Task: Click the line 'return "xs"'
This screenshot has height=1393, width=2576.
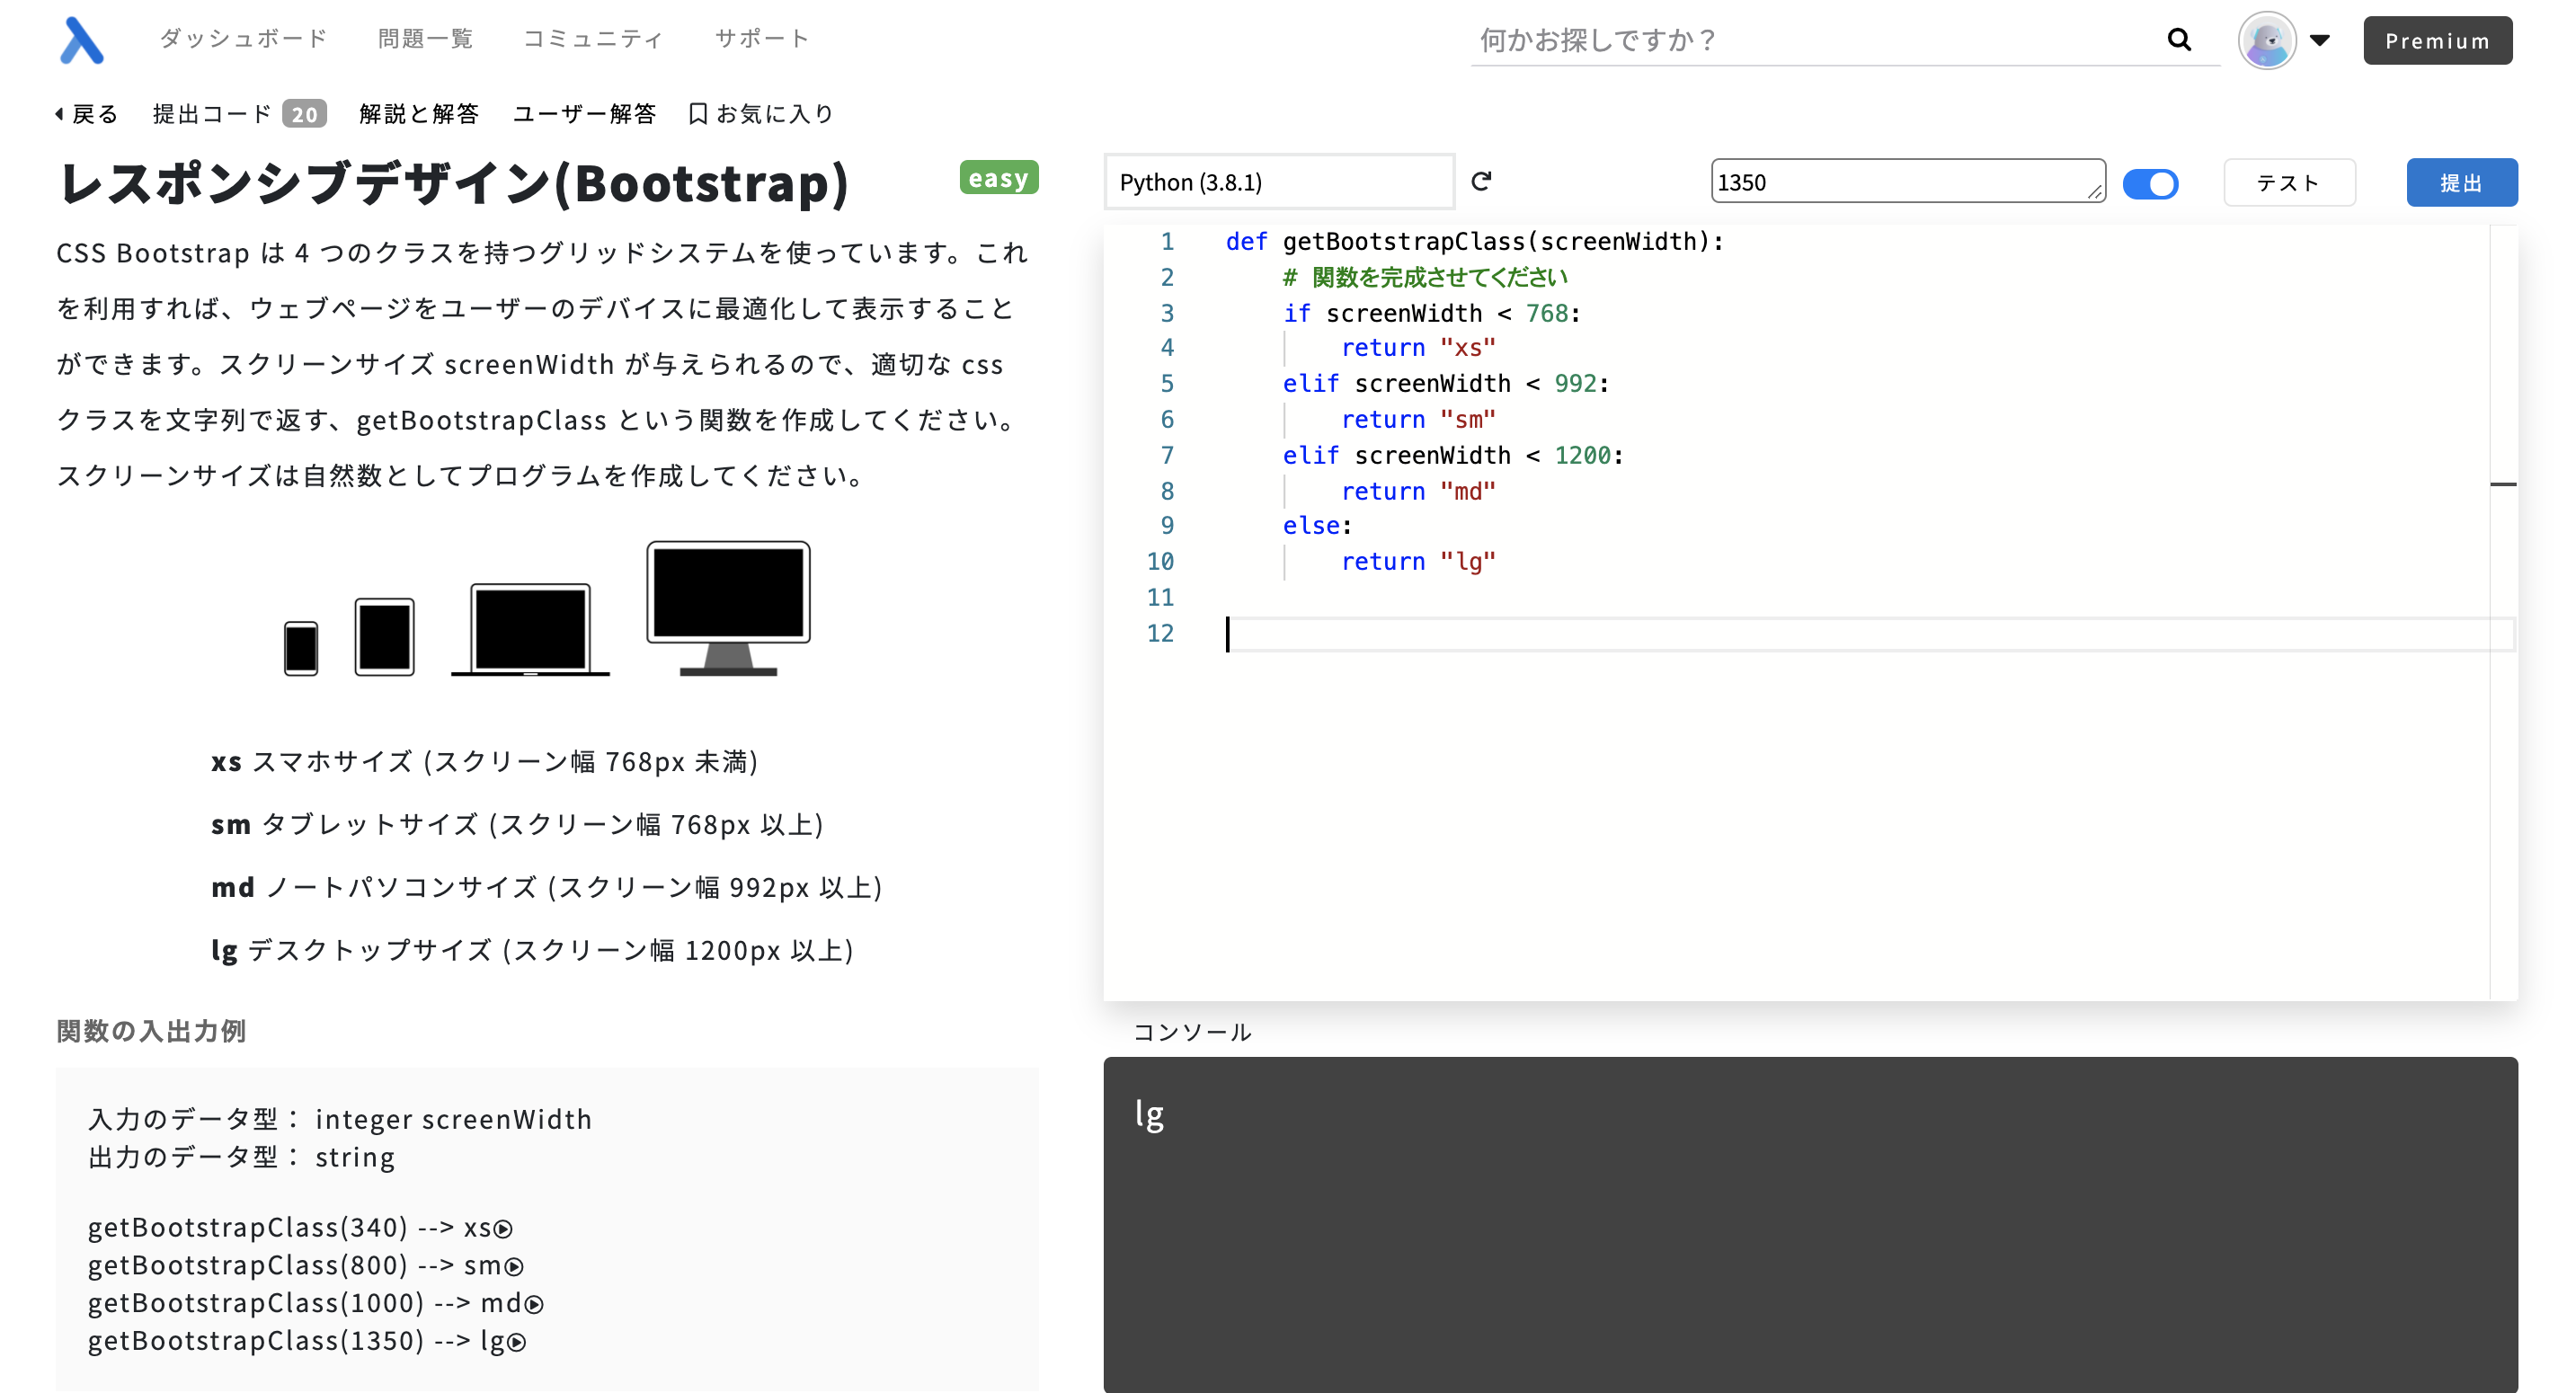Action: pos(1418,348)
